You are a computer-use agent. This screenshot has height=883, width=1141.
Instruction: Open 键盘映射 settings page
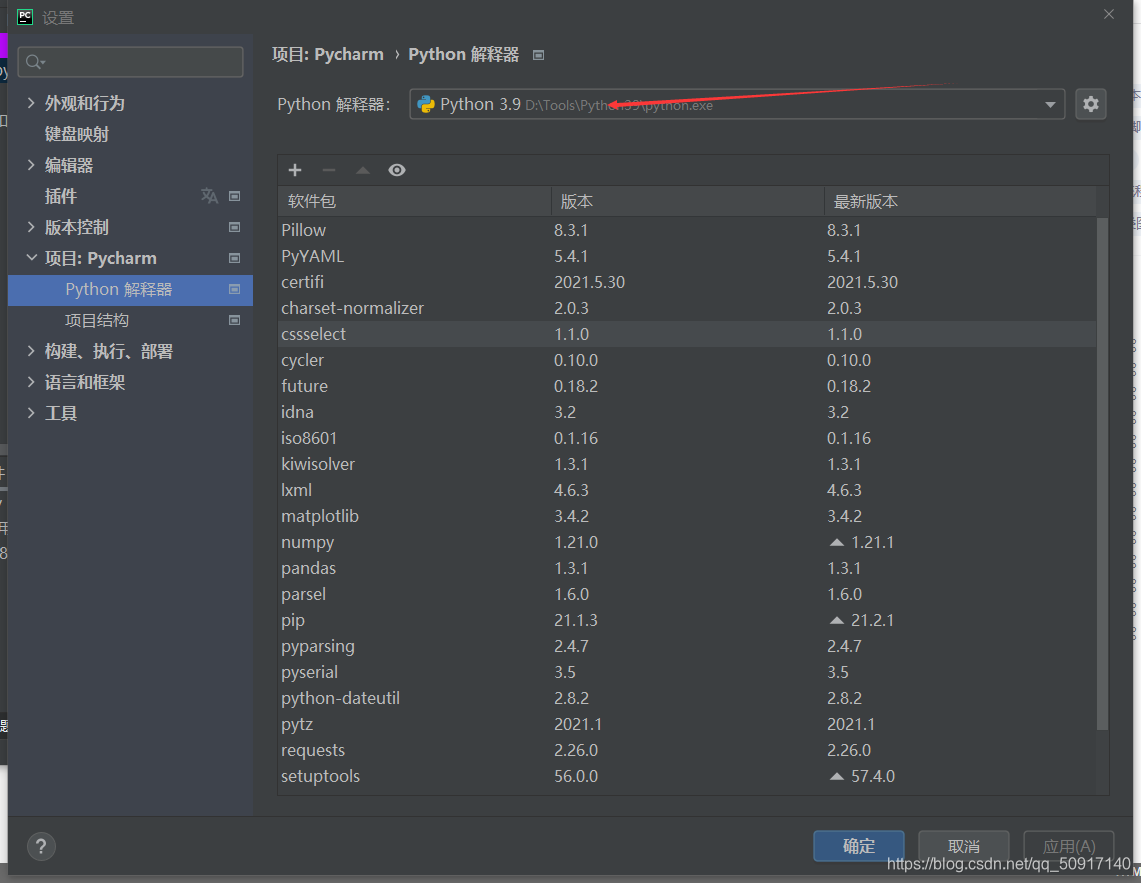pyautogui.click(x=76, y=135)
